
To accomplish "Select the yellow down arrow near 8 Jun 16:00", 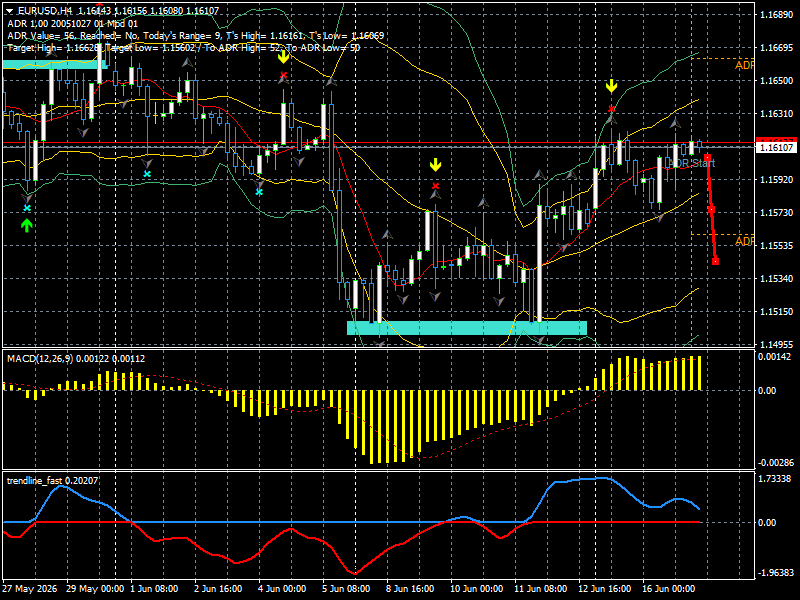I will point(435,165).
